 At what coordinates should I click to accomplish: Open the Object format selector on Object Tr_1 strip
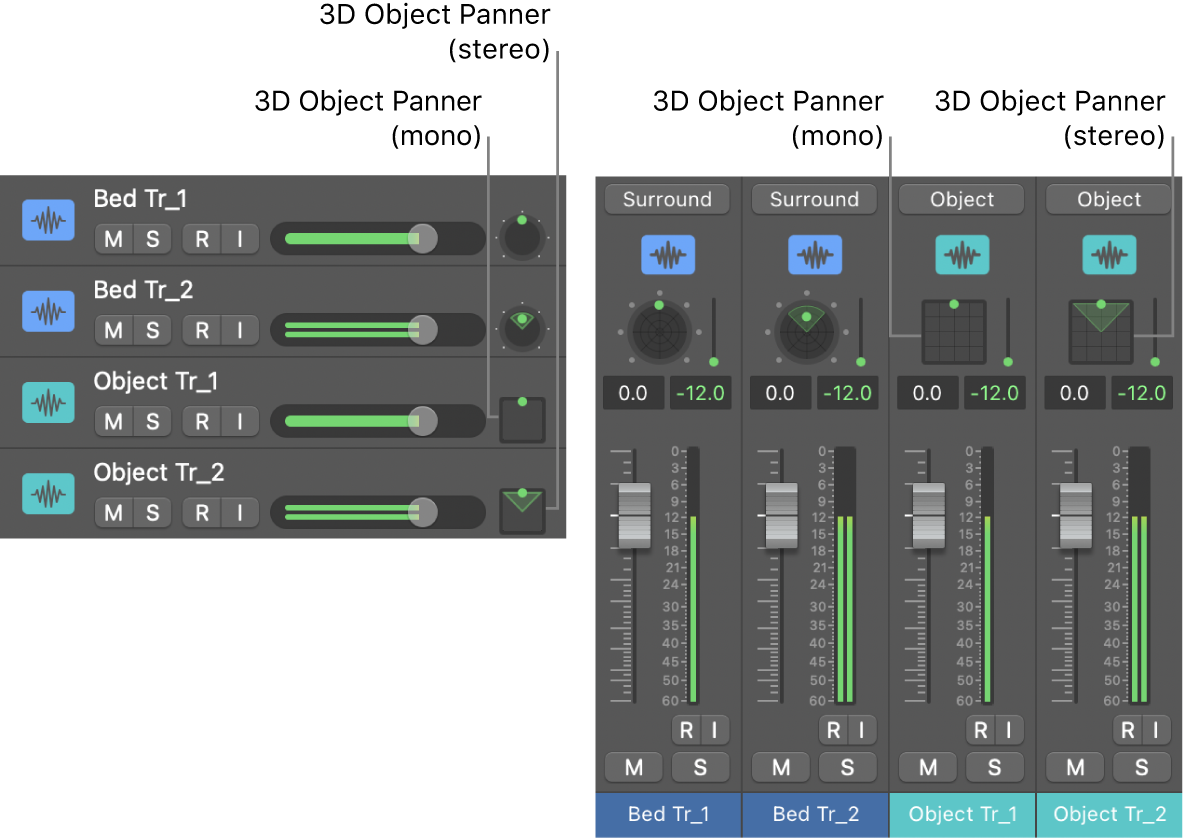click(x=961, y=199)
